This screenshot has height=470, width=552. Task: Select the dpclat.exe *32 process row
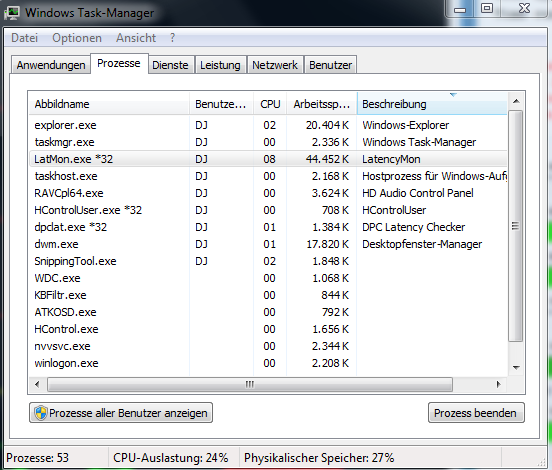268,227
